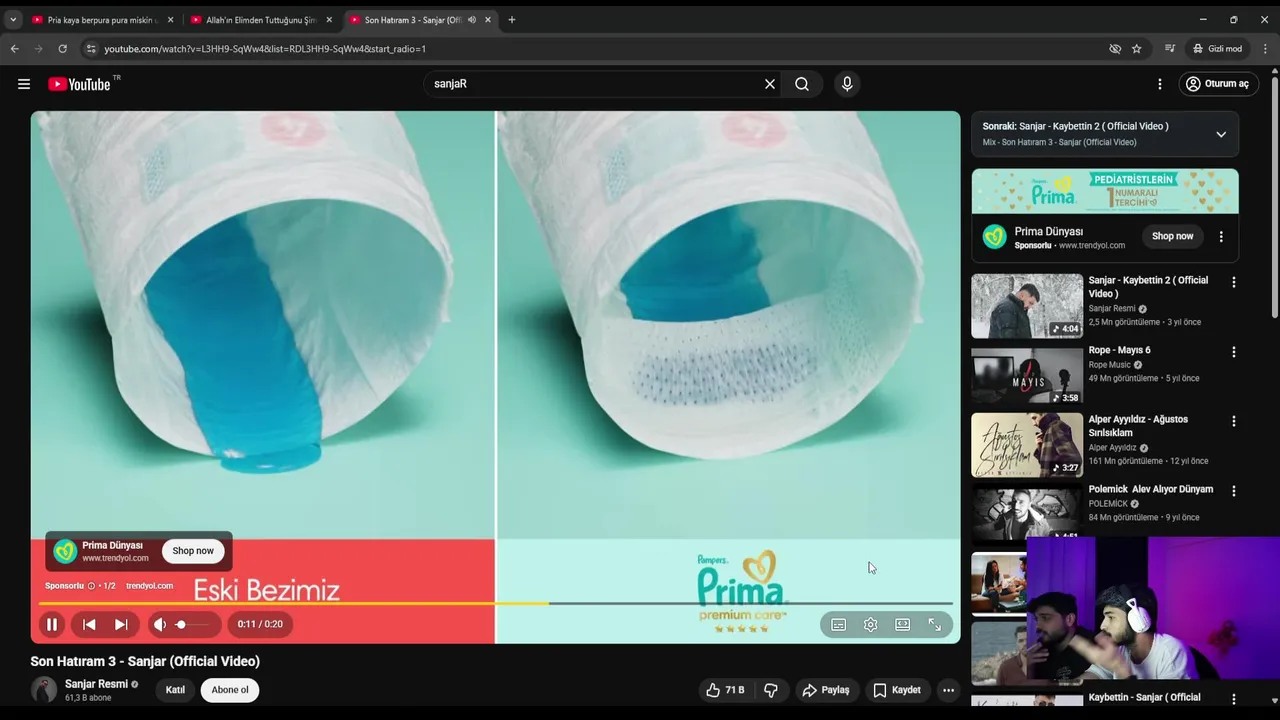Open options for Polemick Alev Alıyor Dünyam
1280x720 pixels.
pos(1233,491)
